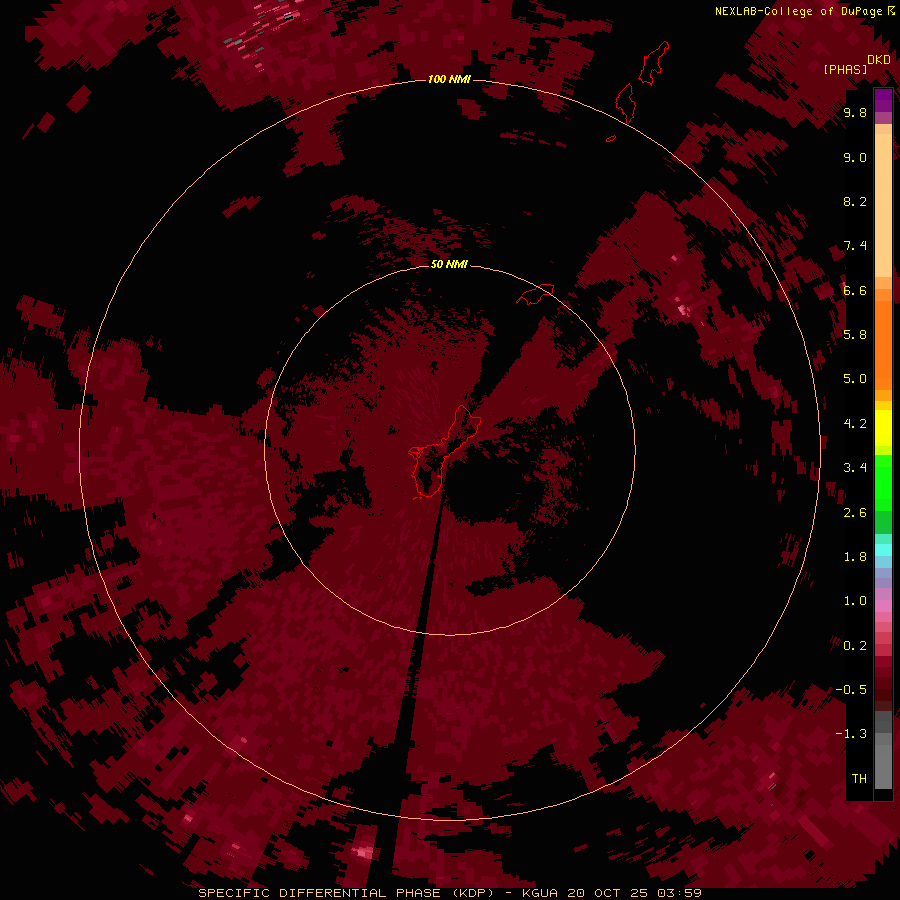Click the 8.2 value on the color scale

(855, 201)
